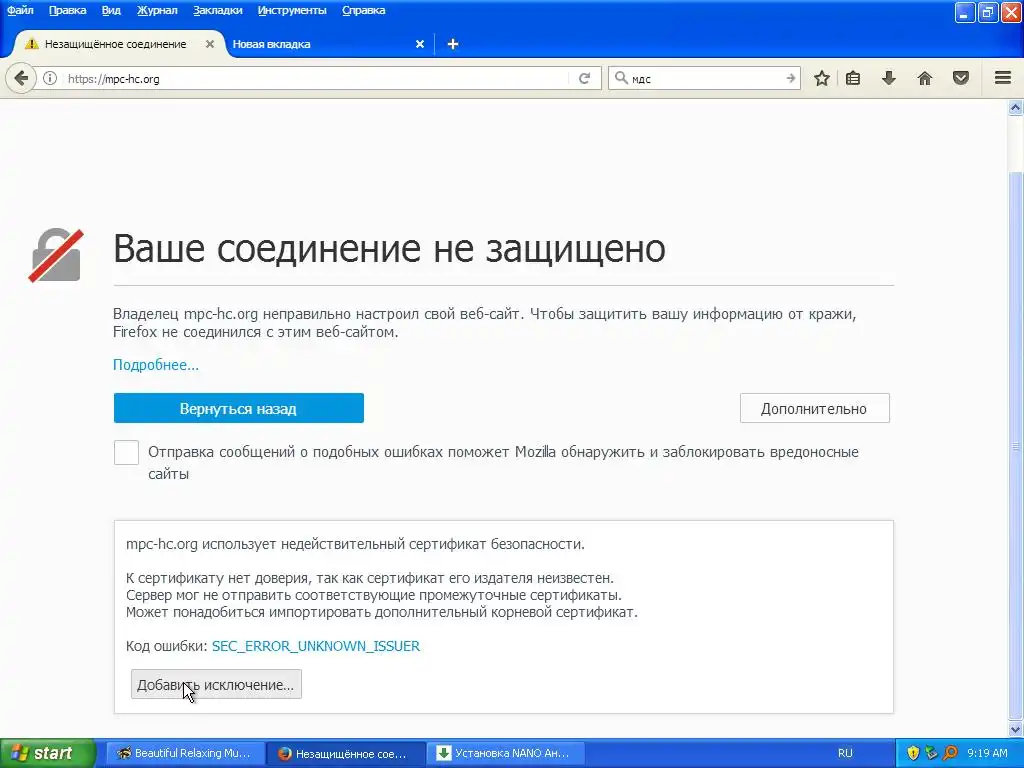Show bookmarks list icon
Image resolution: width=1024 pixels, height=768 pixels.
click(x=853, y=78)
